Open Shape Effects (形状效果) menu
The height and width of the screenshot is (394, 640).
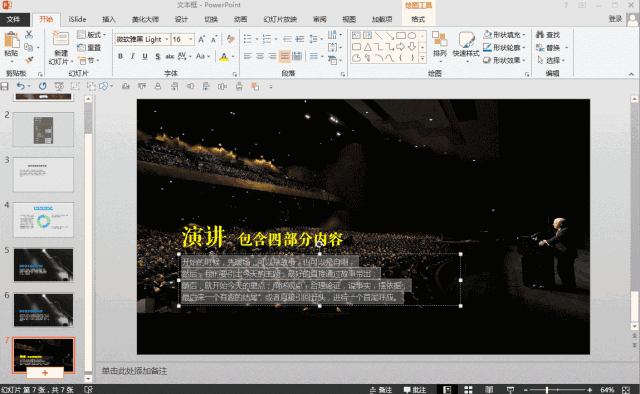click(x=504, y=60)
